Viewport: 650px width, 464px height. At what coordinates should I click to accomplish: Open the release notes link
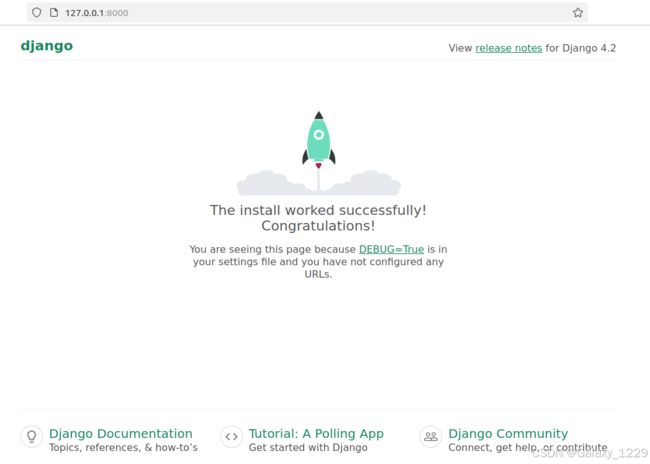coord(509,48)
